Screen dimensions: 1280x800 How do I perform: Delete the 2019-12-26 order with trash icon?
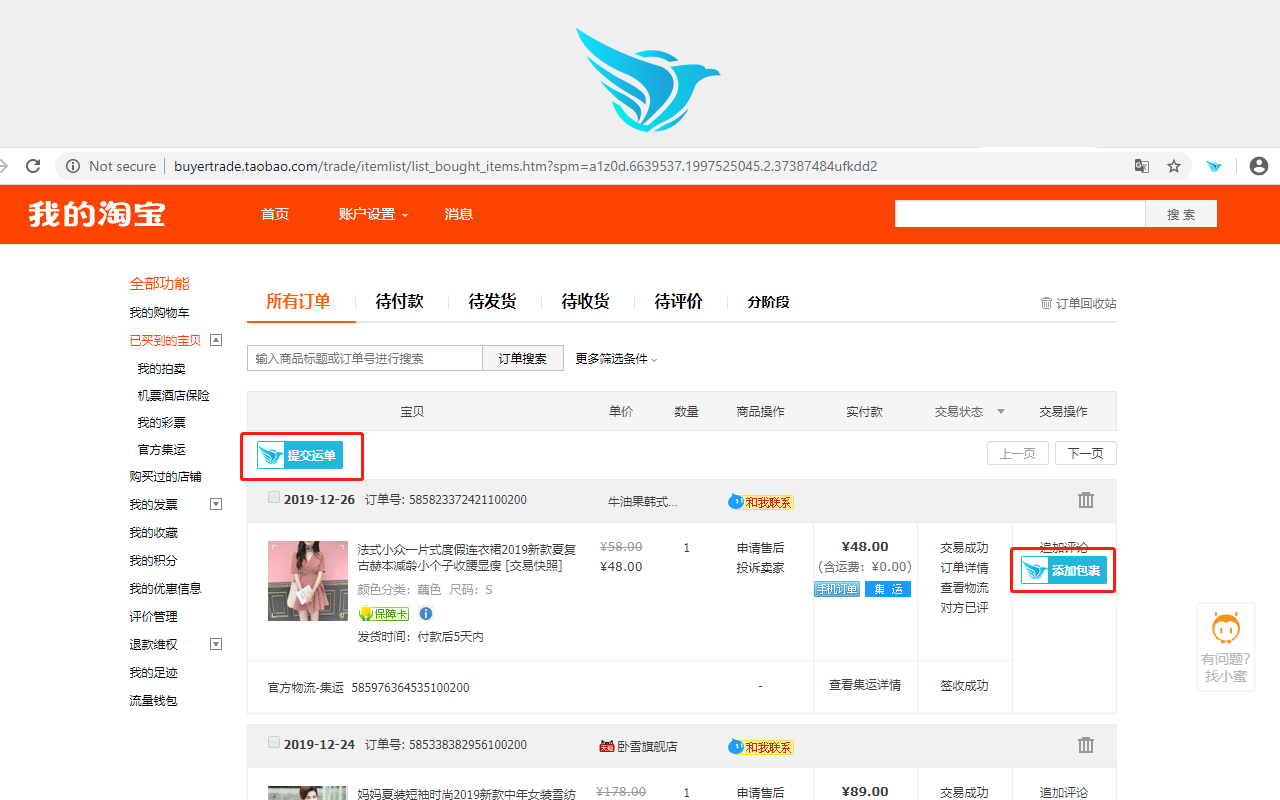coord(1086,500)
